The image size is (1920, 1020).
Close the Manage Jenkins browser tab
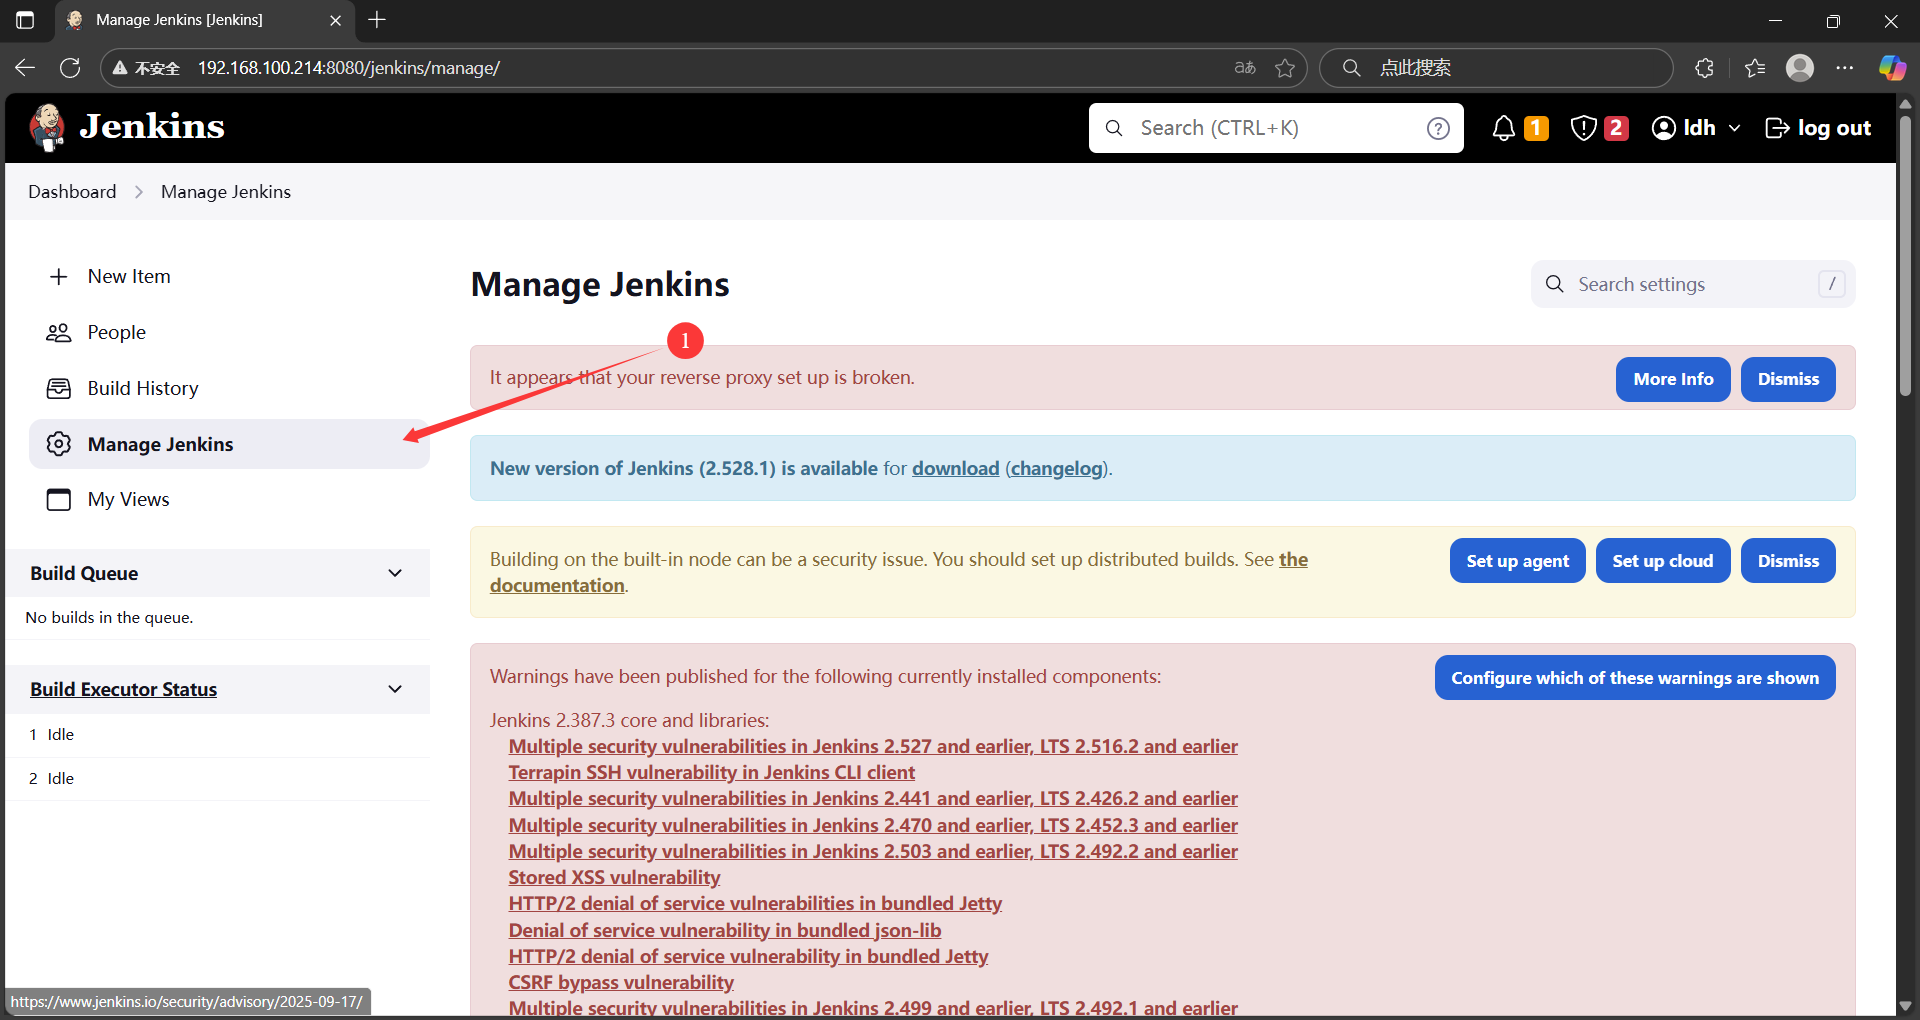point(335,20)
